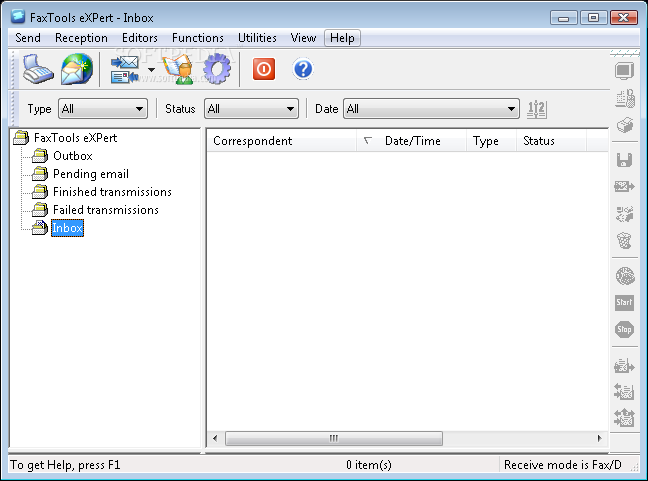The image size is (648, 481).
Task: Click the receive mail arrow-left icon
Action: pyautogui.click(x=624, y=391)
